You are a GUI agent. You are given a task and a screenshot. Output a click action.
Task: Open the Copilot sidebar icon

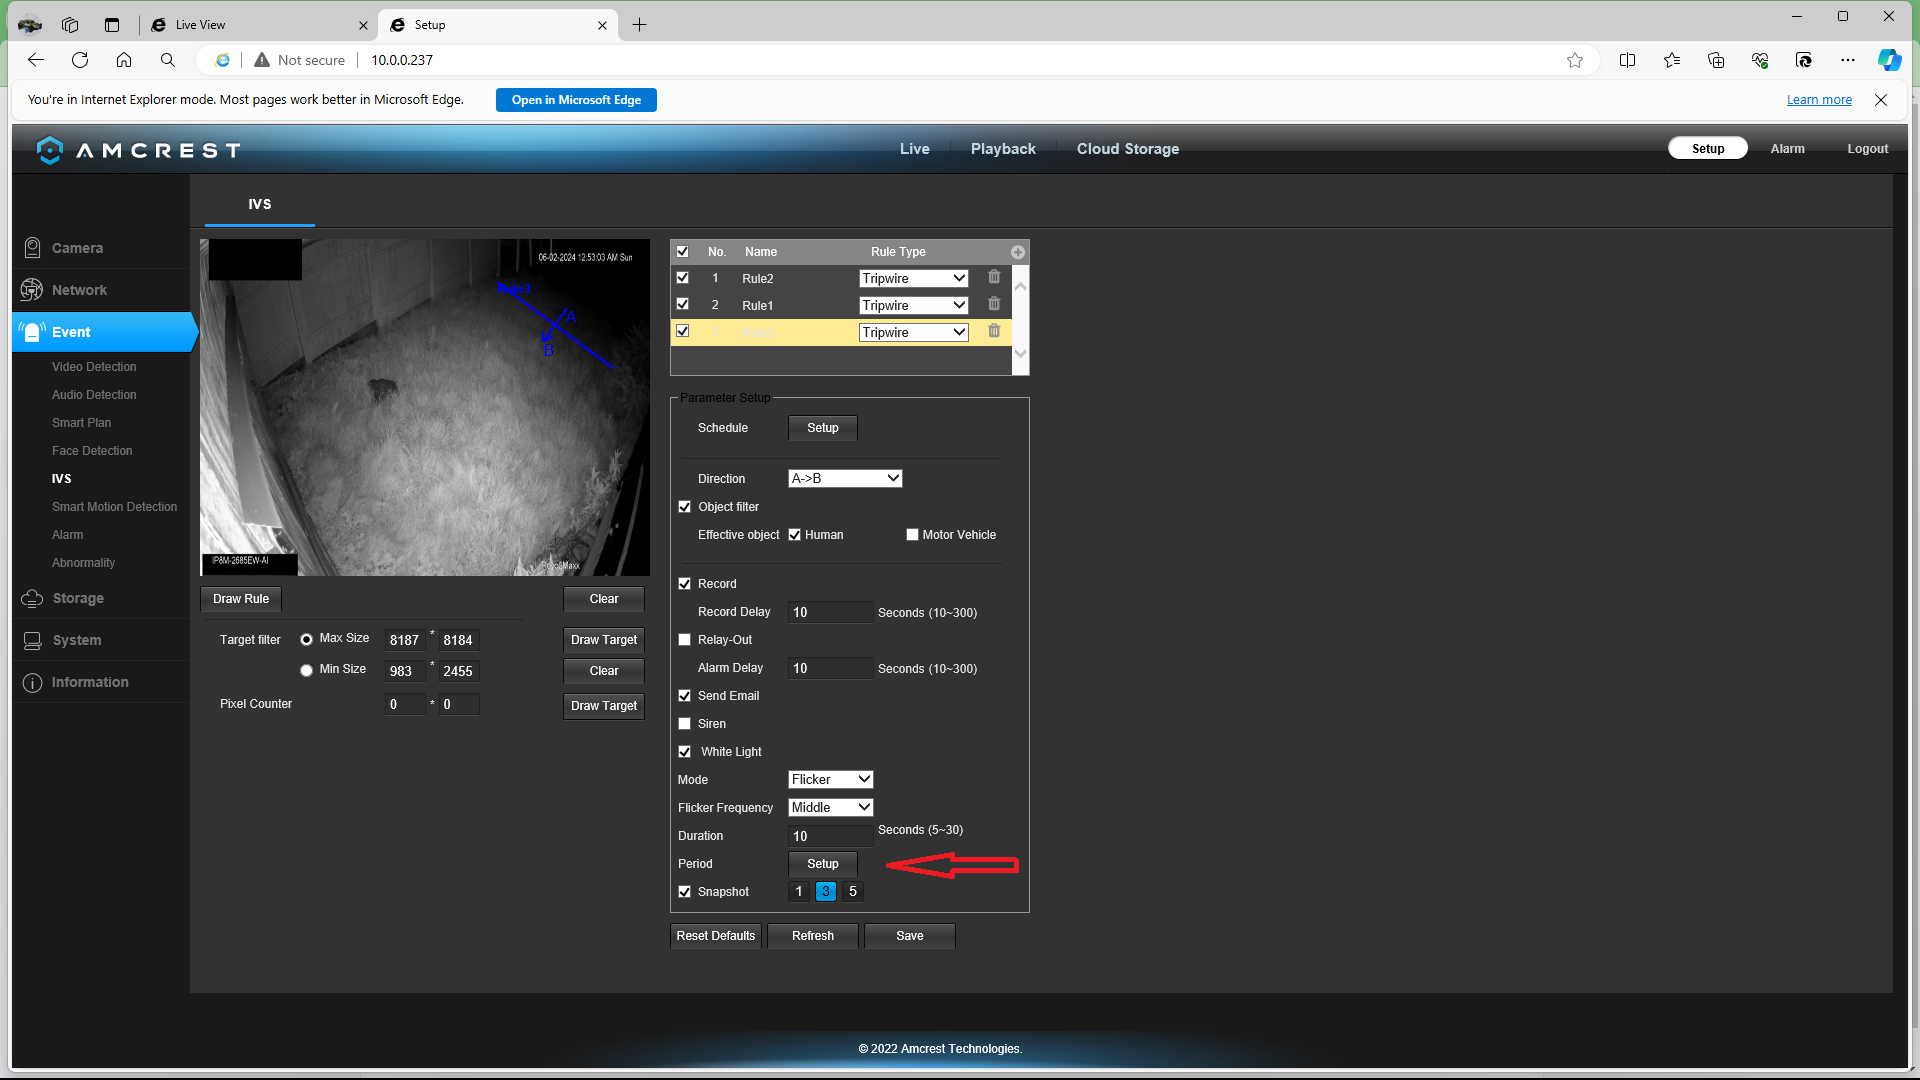click(x=1889, y=60)
